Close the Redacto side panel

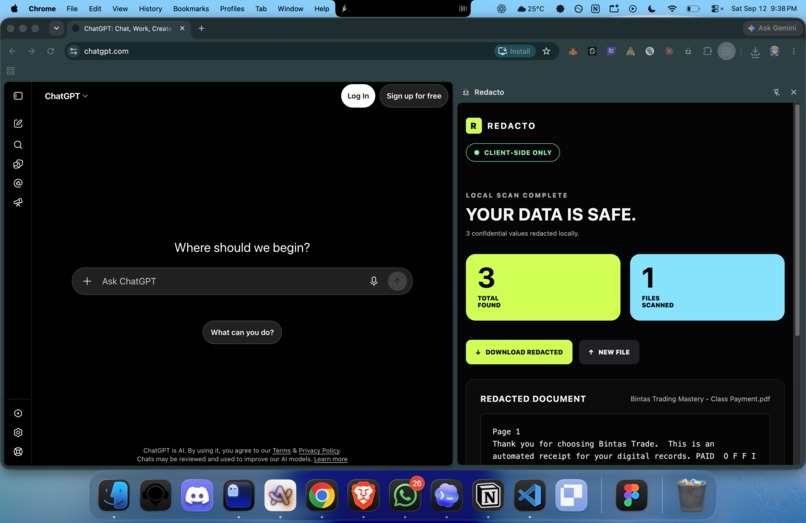coord(794,92)
